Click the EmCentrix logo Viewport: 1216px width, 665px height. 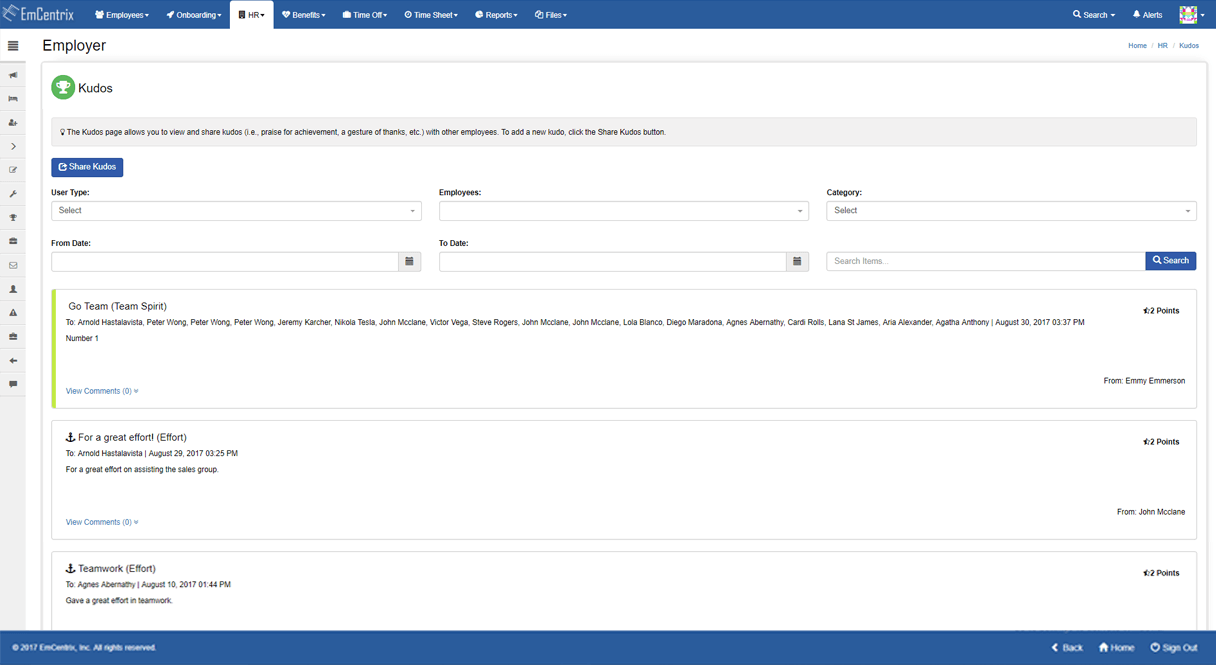pos(38,14)
